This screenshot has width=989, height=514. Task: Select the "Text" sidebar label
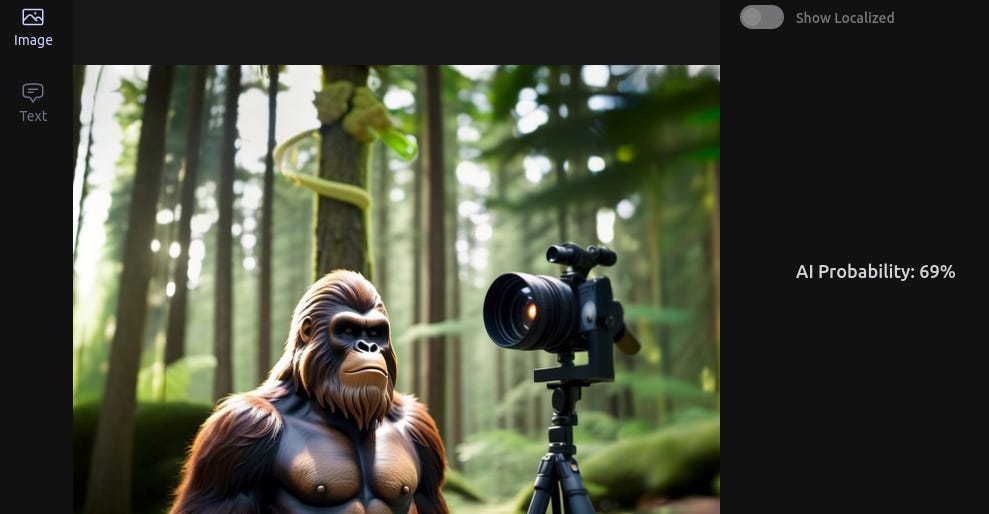[x=33, y=116]
